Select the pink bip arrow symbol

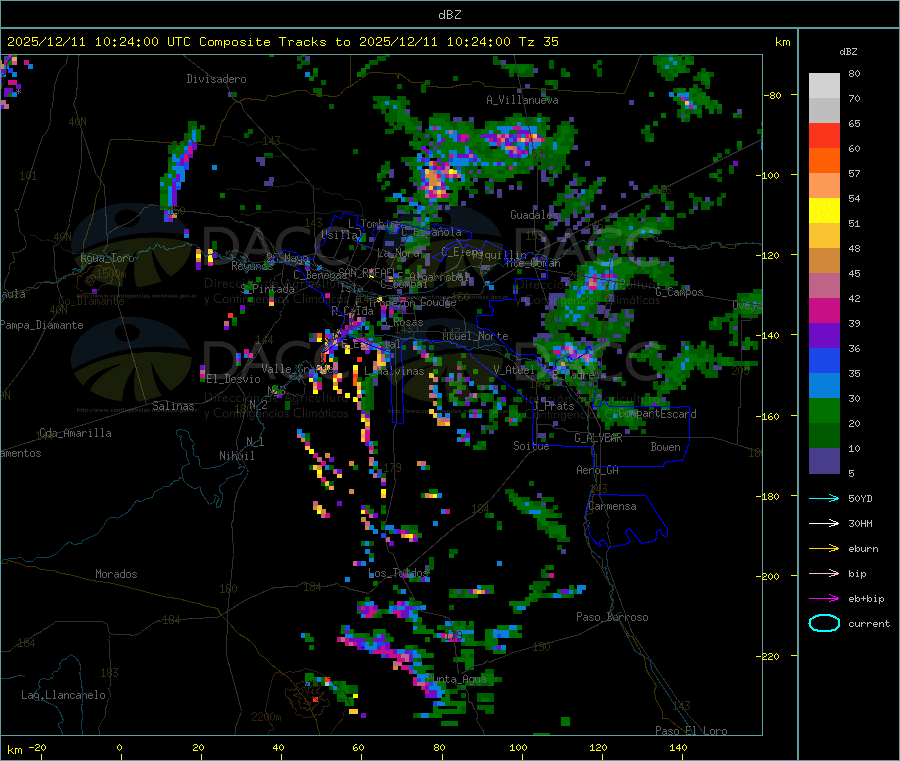tap(824, 573)
